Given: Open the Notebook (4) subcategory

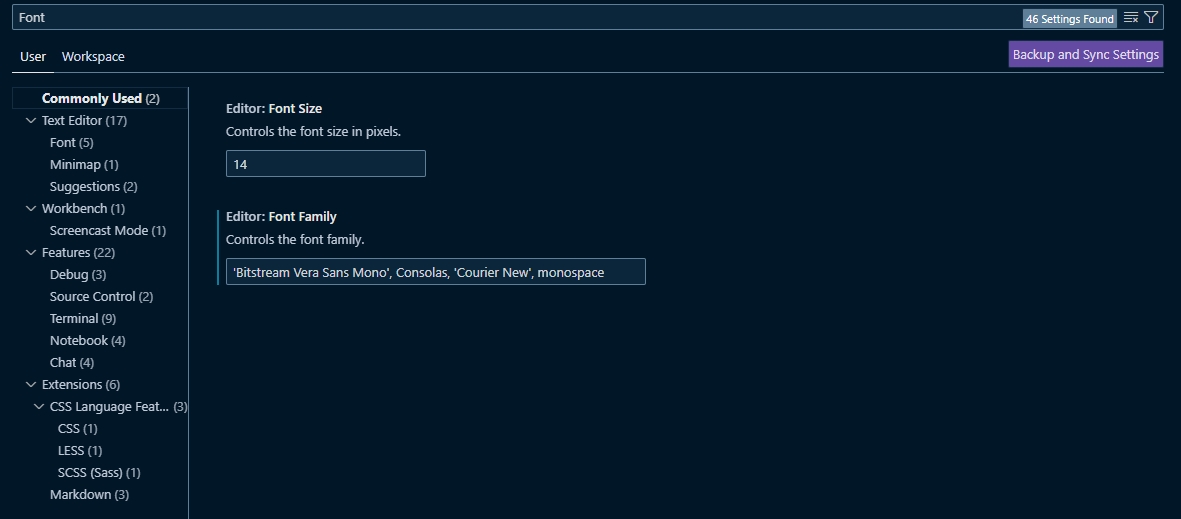Looking at the screenshot, I should (87, 340).
